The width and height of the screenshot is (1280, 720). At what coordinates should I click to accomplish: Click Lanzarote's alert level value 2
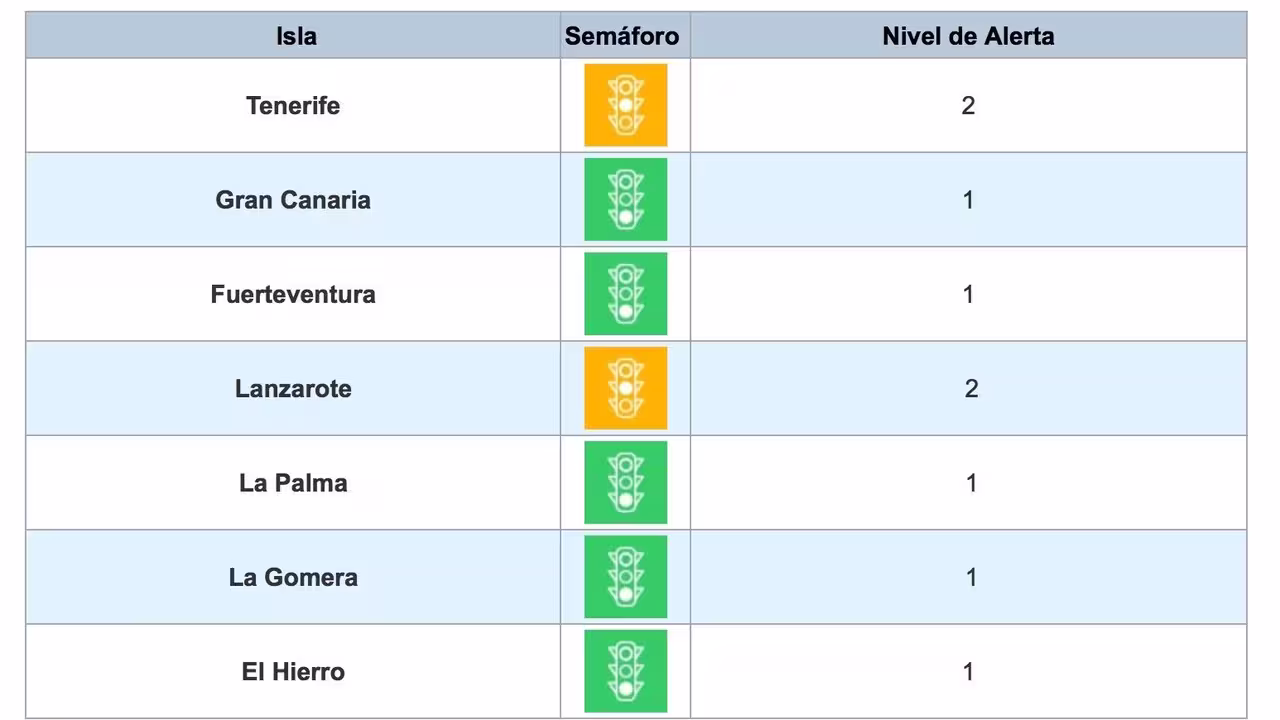[x=971, y=388]
